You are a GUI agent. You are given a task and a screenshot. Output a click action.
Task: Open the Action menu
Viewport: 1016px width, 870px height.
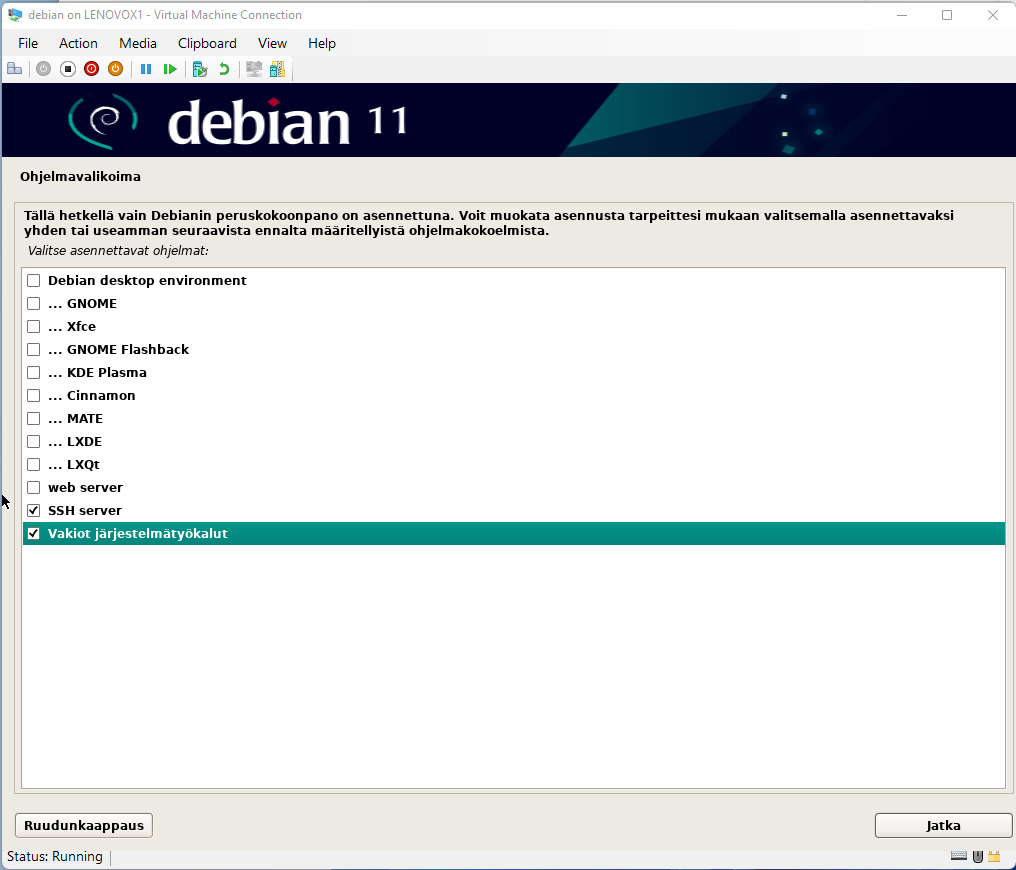point(78,43)
